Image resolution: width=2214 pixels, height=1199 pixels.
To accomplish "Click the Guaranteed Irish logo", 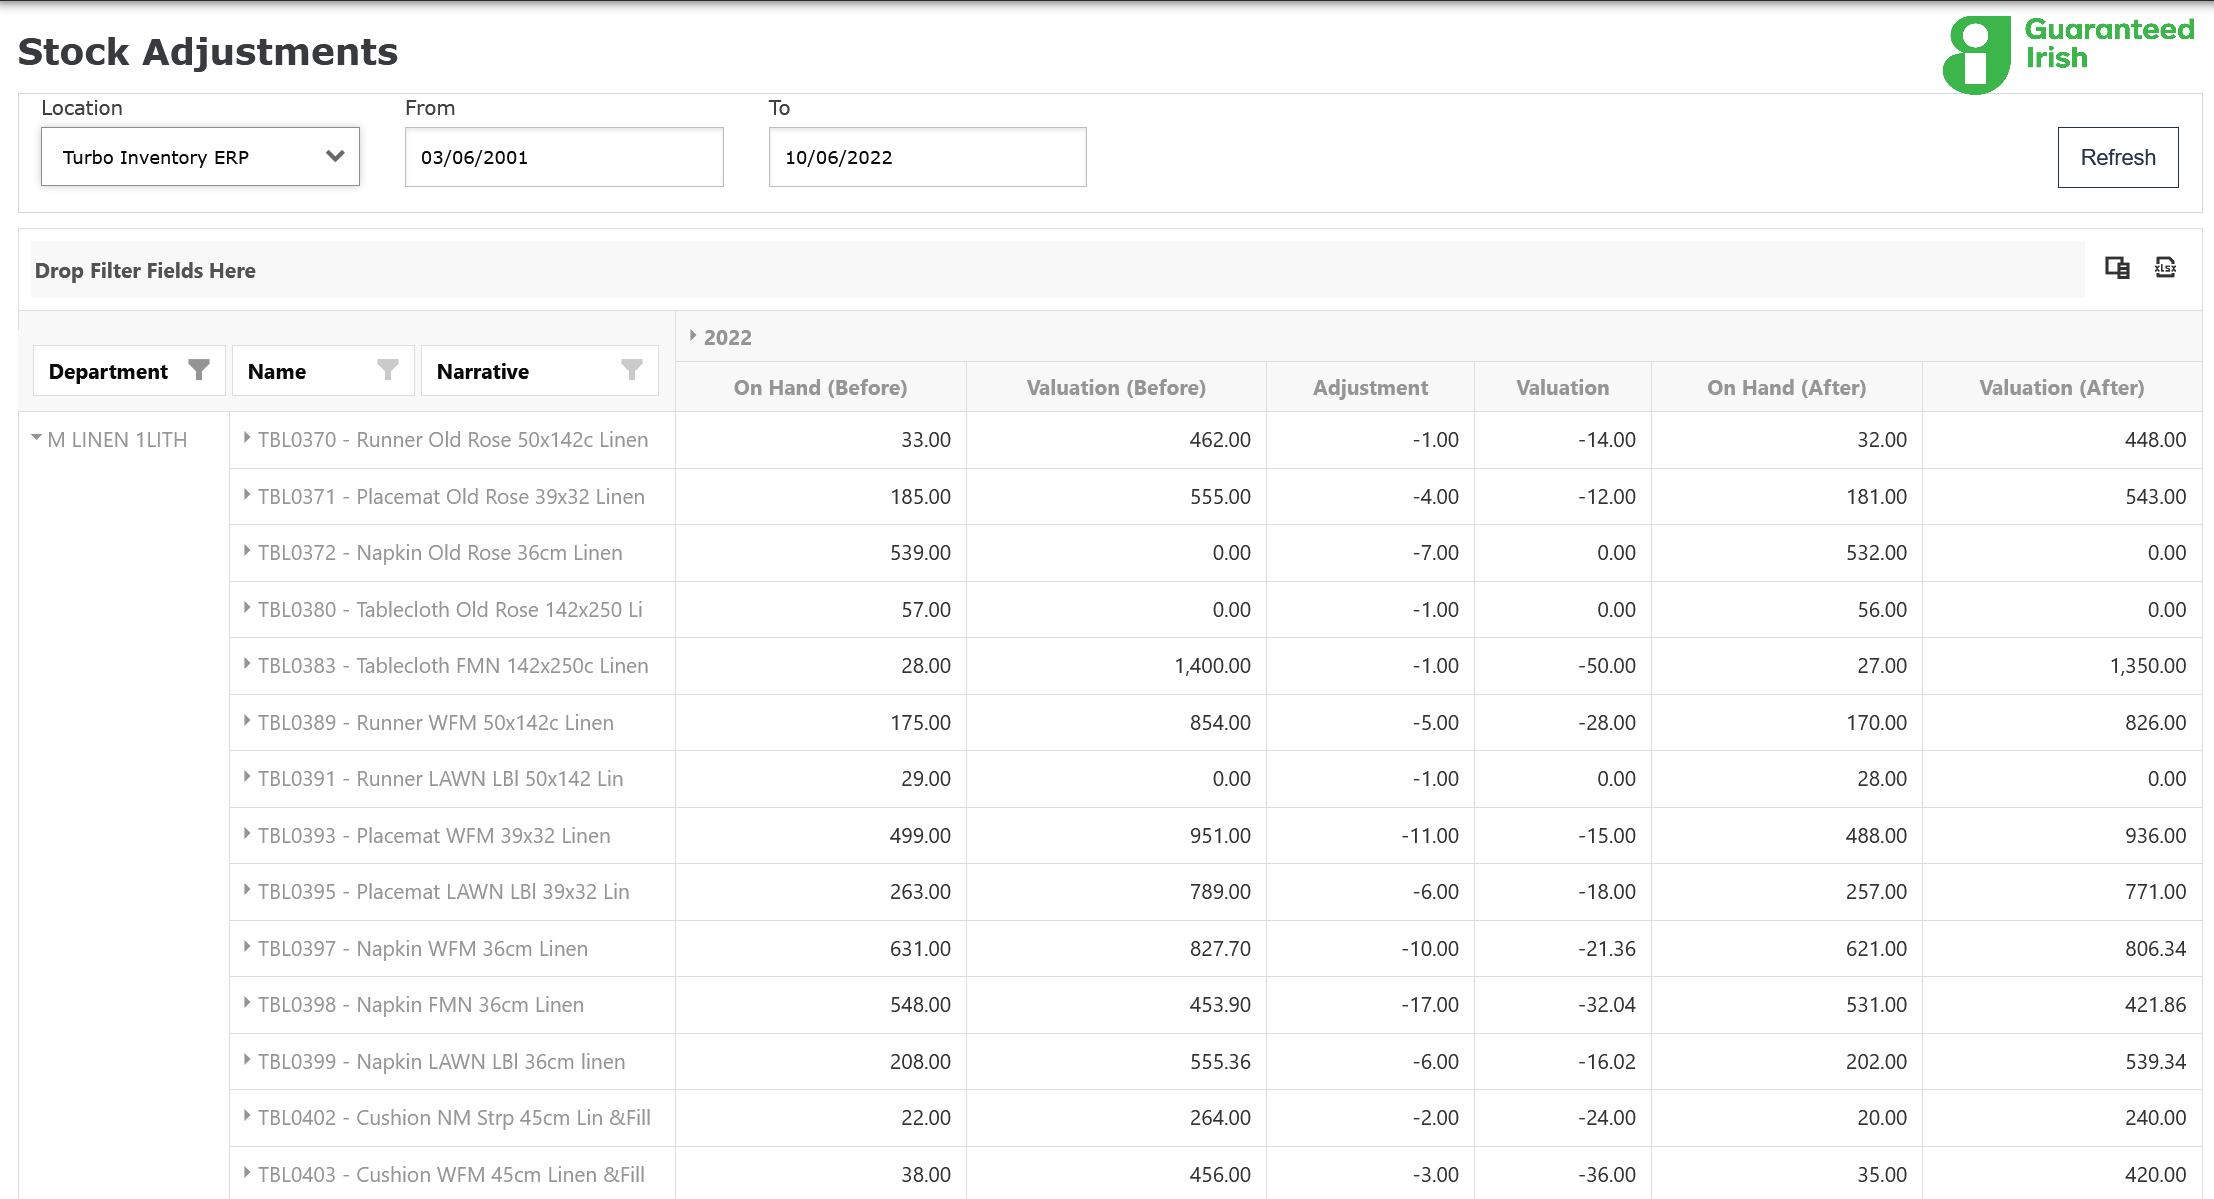I will [2067, 54].
